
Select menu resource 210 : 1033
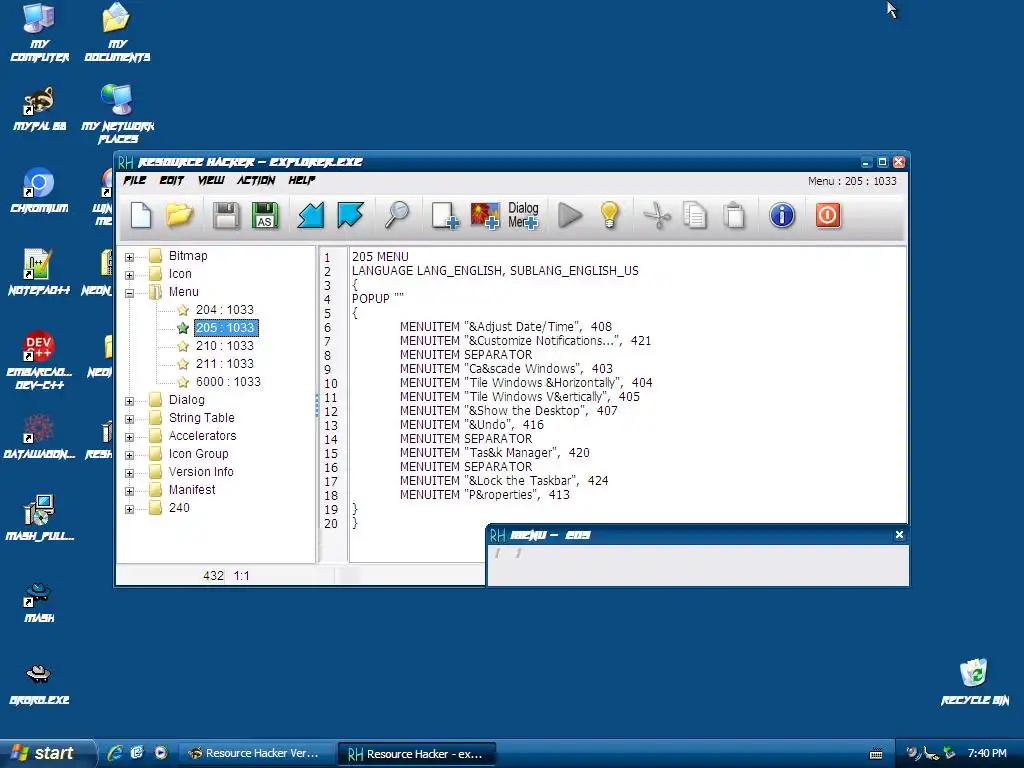[x=225, y=345]
